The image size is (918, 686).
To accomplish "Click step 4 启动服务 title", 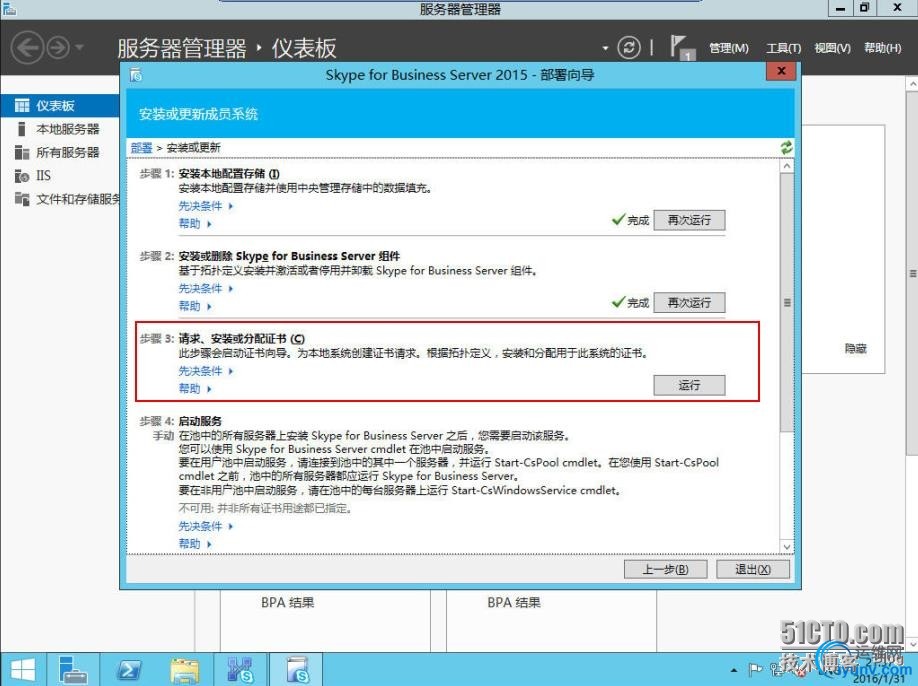I will tap(200, 421).
